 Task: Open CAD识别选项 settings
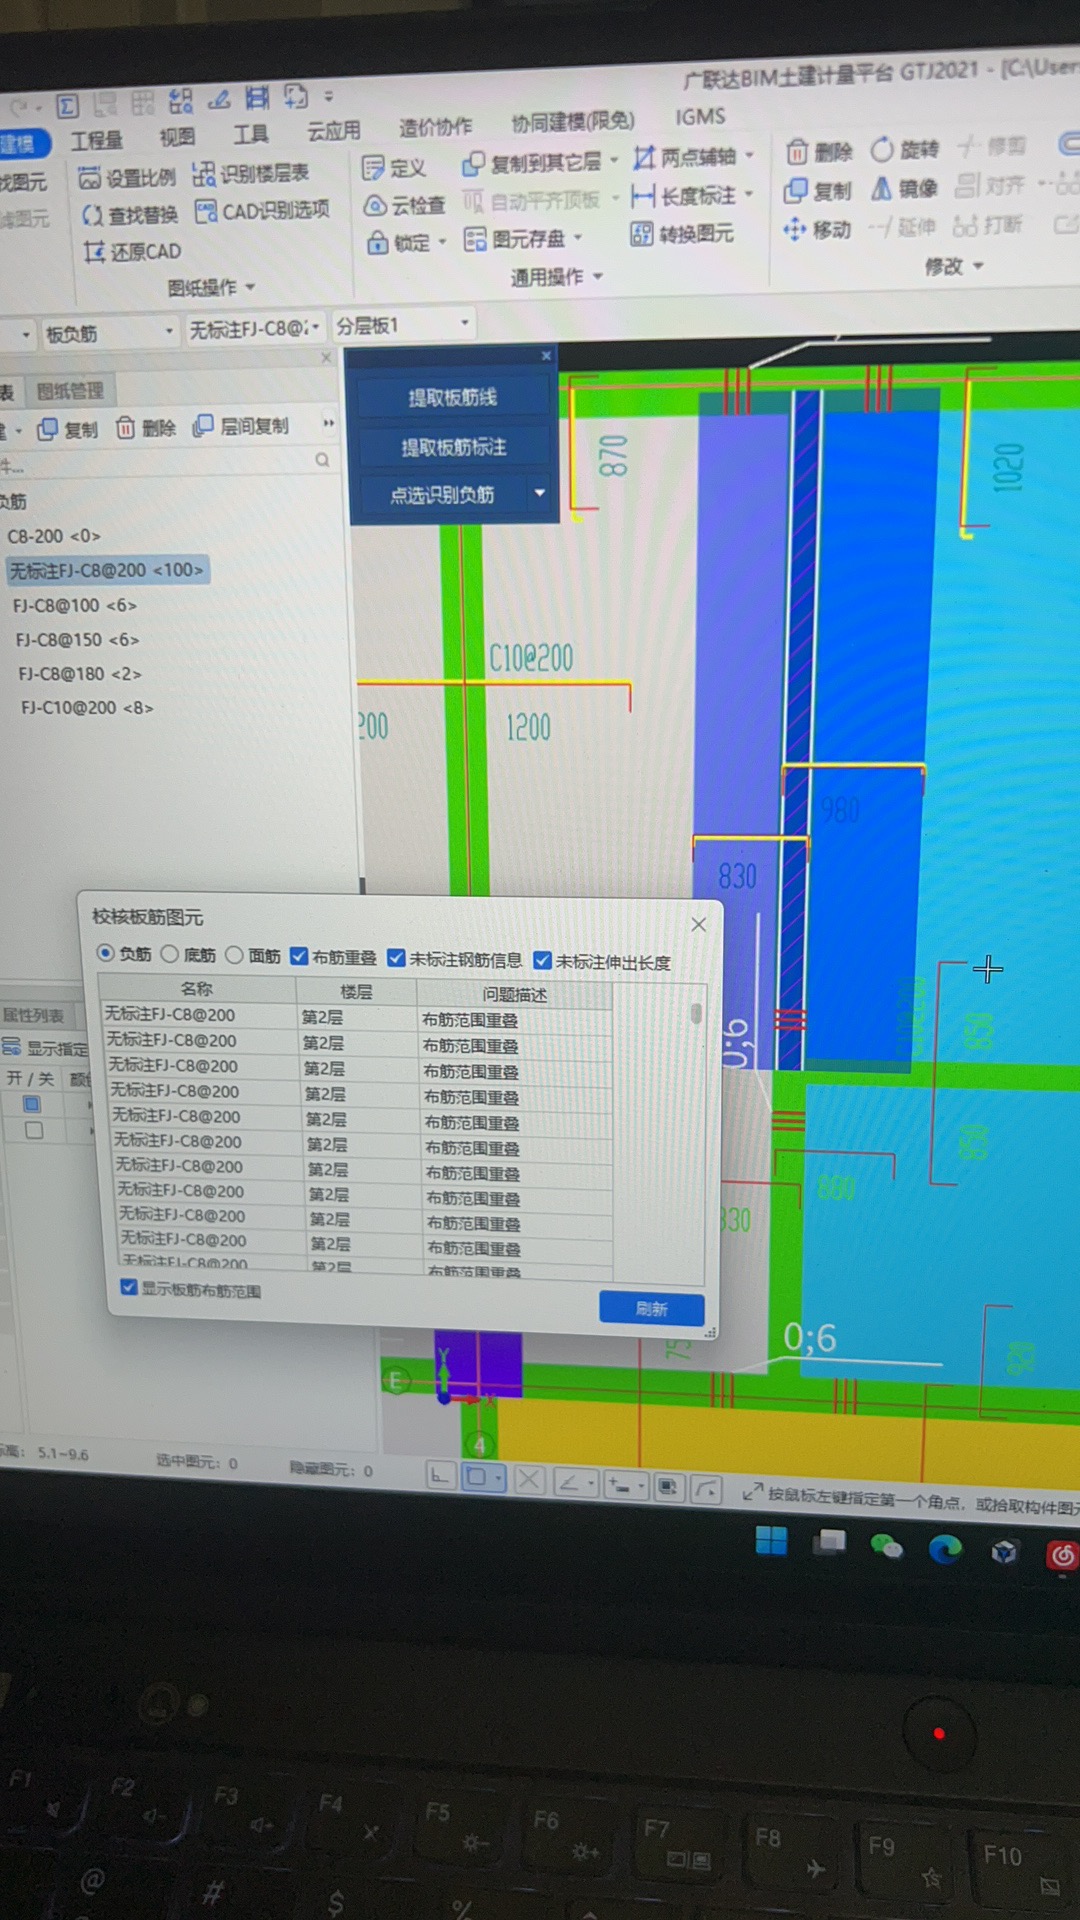262,211
